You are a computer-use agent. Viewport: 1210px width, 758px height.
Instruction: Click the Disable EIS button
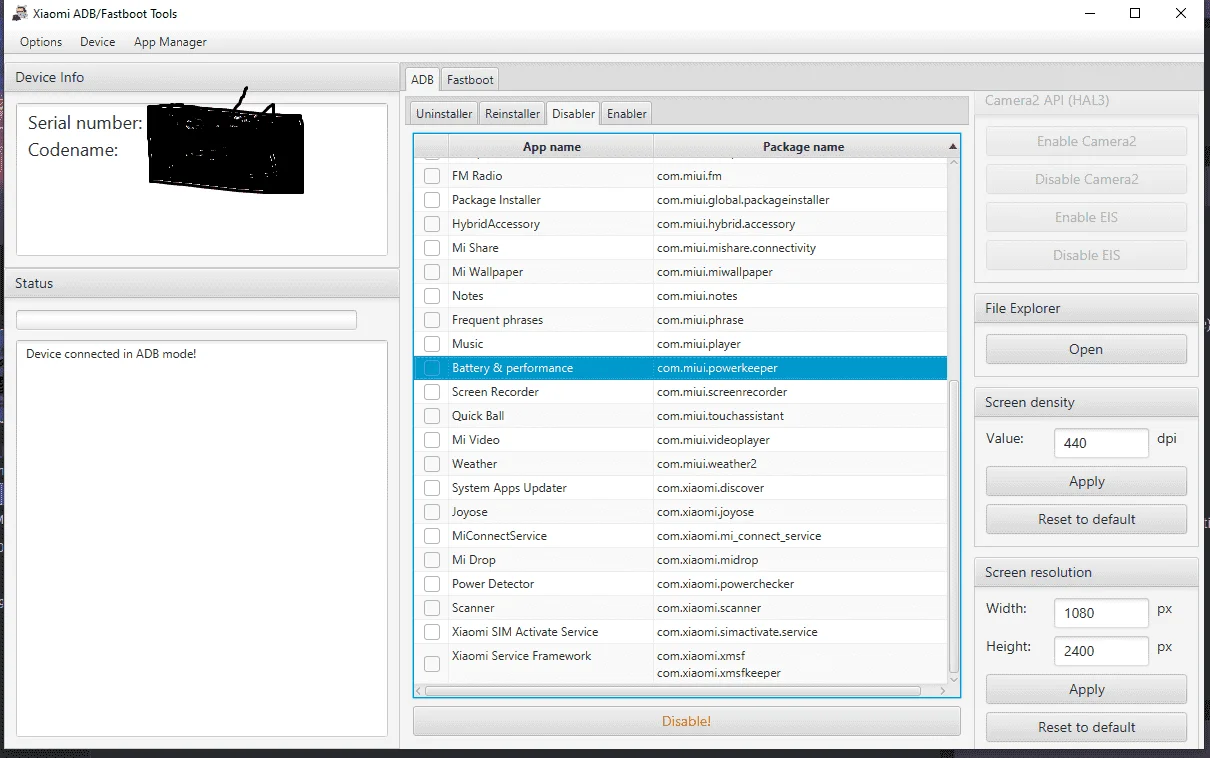click(1086, 255)
